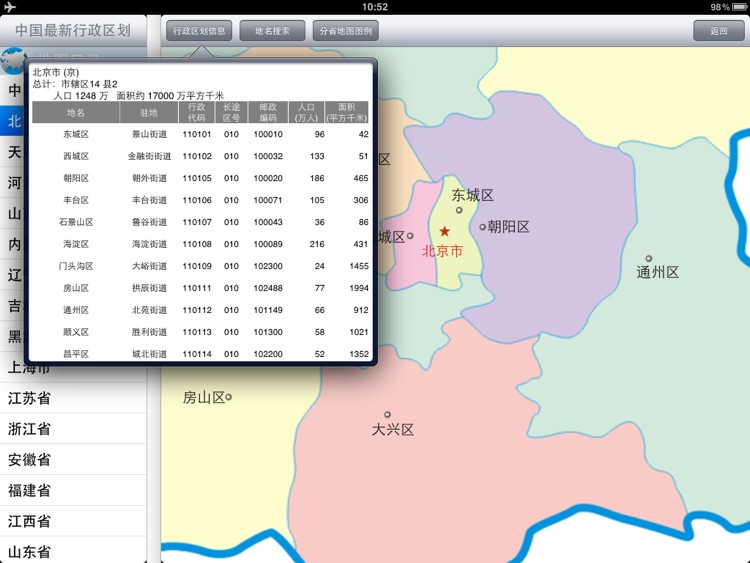The height and width of the screenshot is (563, 750).
Task: Click 西城区 row in the table
Action: [x=200, y=156]
